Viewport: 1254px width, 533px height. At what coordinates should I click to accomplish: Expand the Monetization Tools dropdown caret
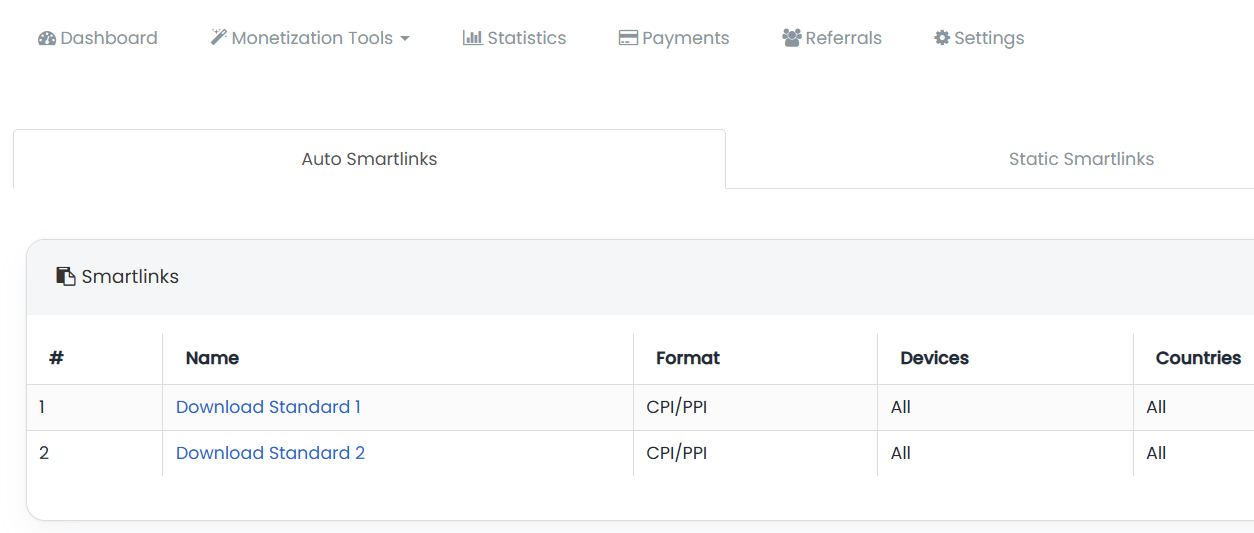[x=405, y=39]
